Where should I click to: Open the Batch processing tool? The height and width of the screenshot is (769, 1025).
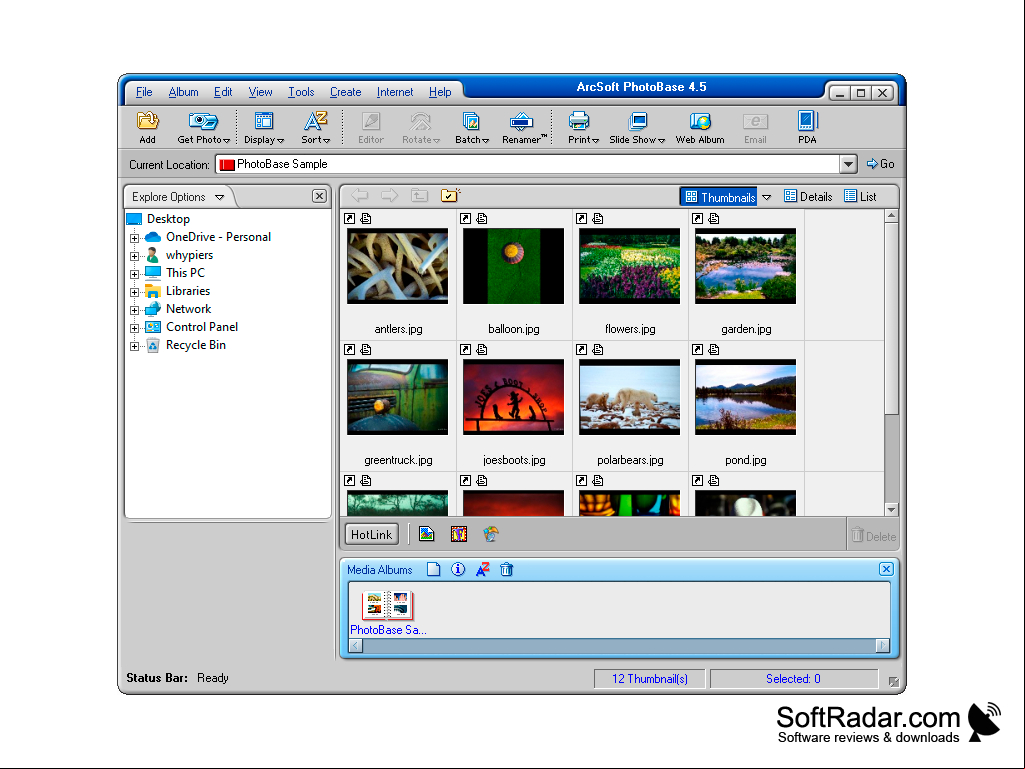pyautogui.click(x=471, y=128)
